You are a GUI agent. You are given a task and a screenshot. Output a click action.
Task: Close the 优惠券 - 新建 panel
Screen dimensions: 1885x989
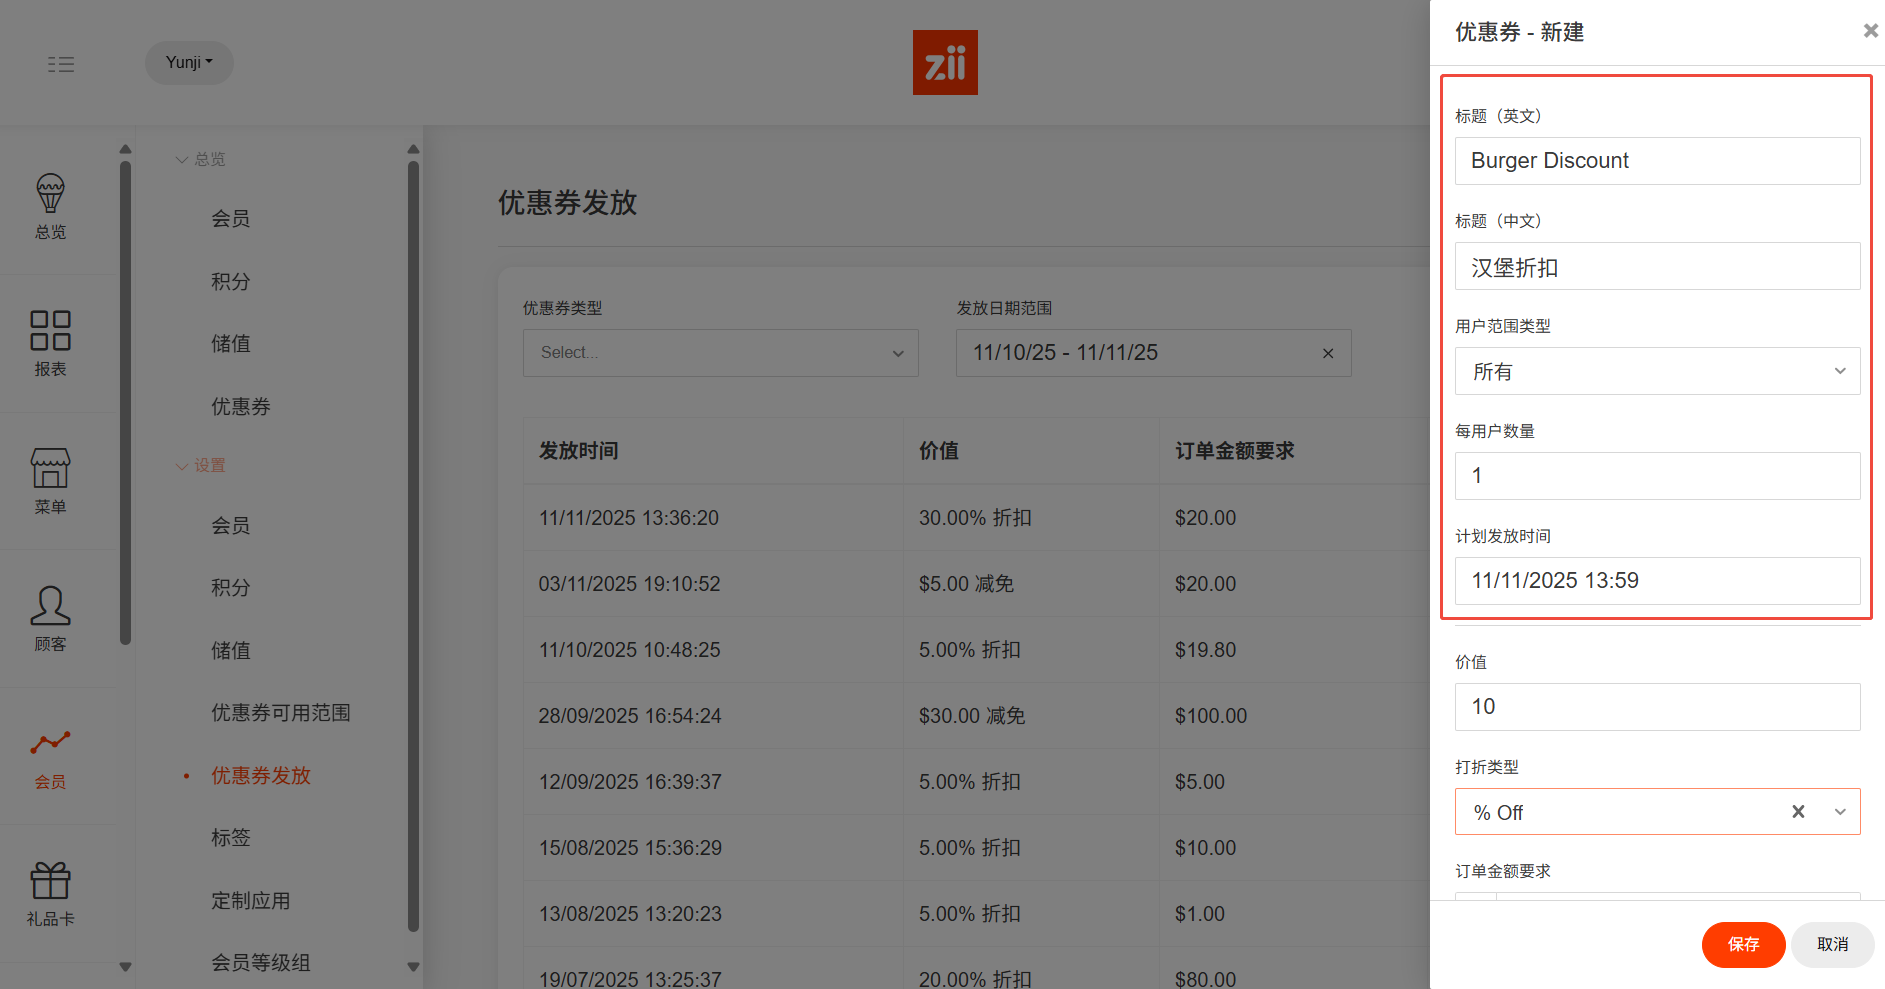coord(1870,31)
